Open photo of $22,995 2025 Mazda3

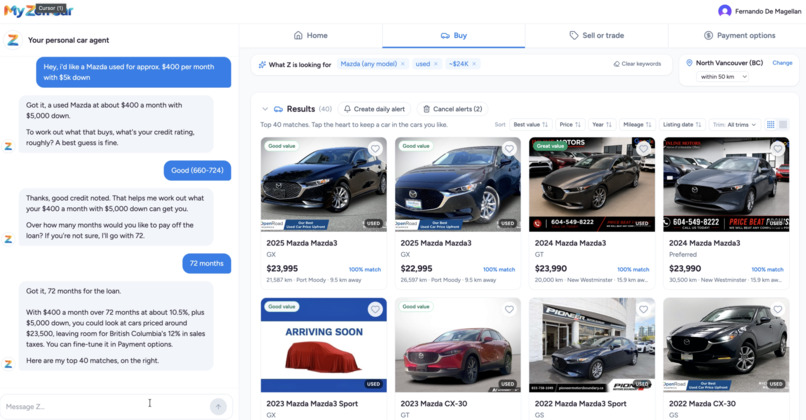click(457, 184)
